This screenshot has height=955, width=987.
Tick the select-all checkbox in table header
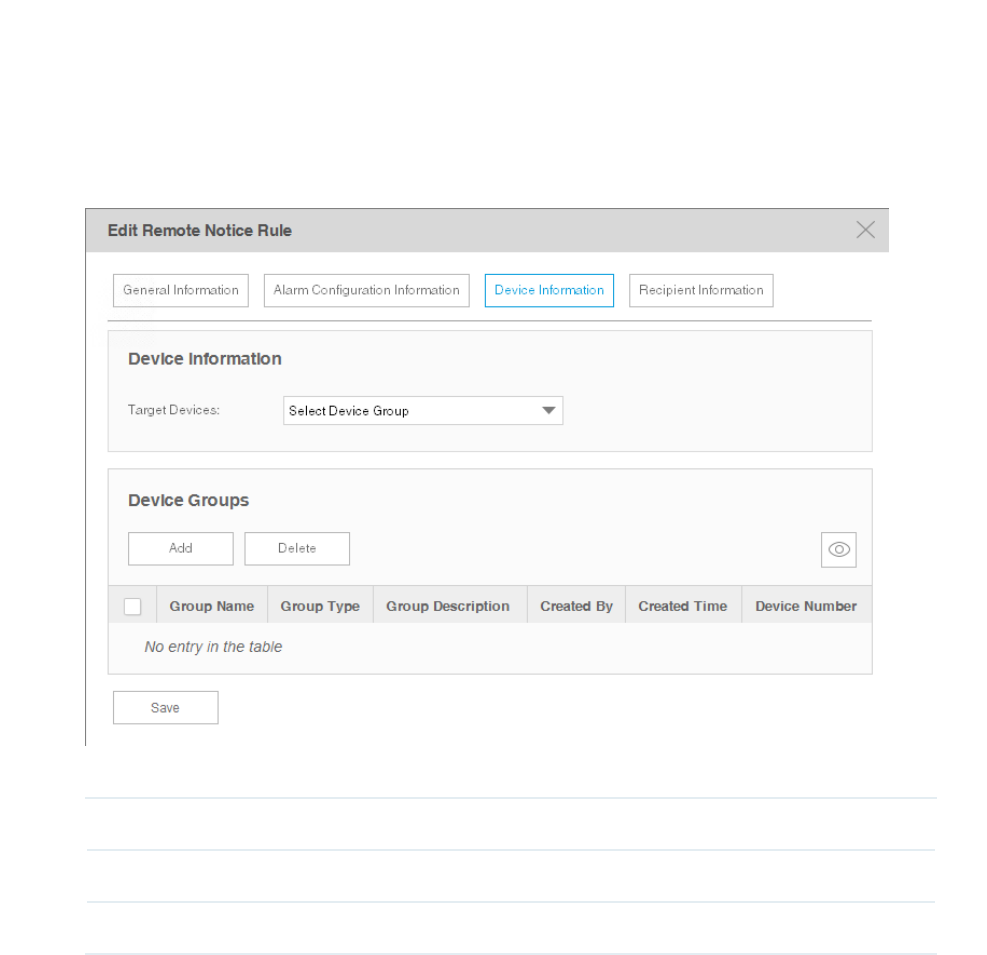(132, 606)
